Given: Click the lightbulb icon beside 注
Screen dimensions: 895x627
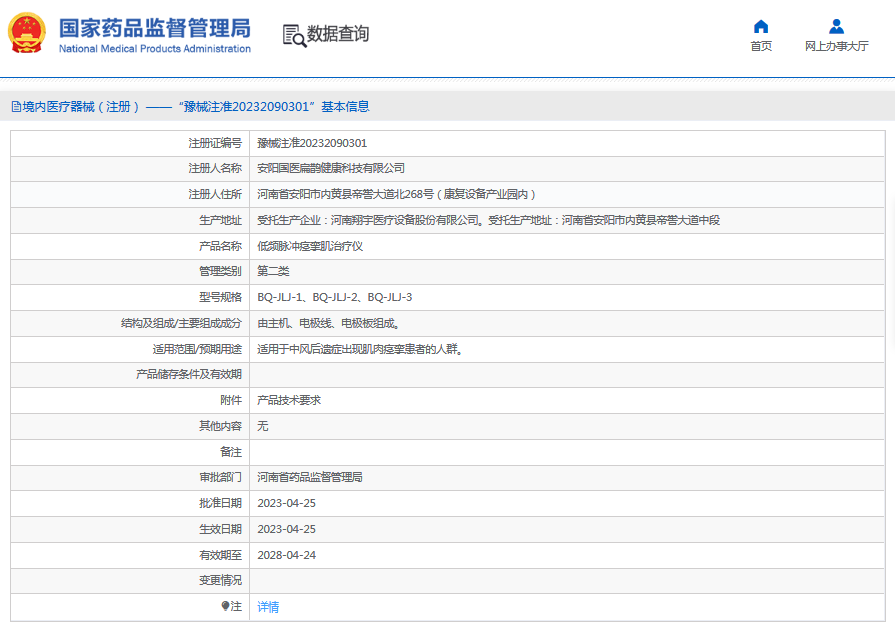Looking at the screenshot, I should click(225, 606).
